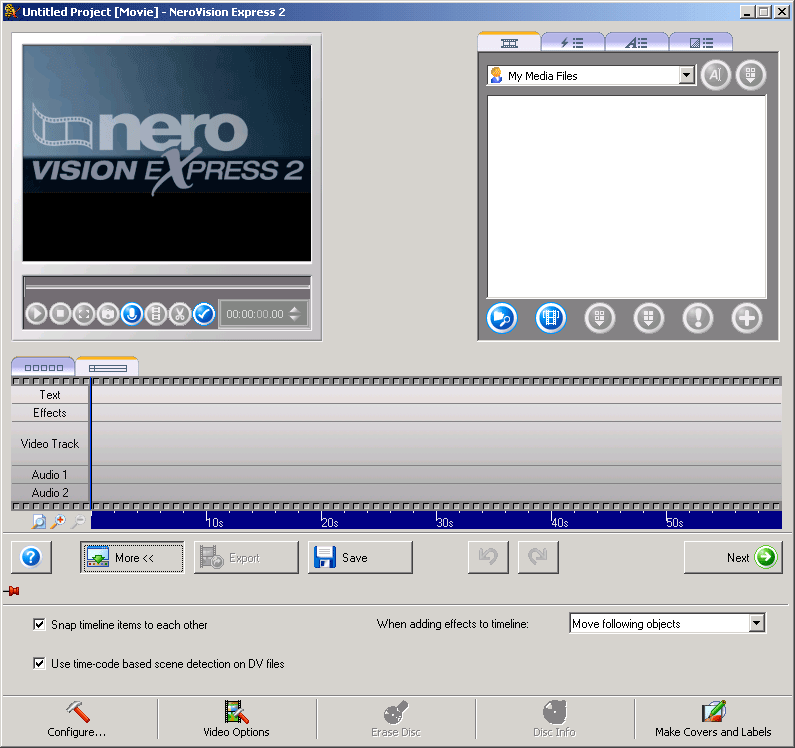The image size is (795, 748).
Task: Toggle time-code based scene detection checkbox
Action: point(39,663)
